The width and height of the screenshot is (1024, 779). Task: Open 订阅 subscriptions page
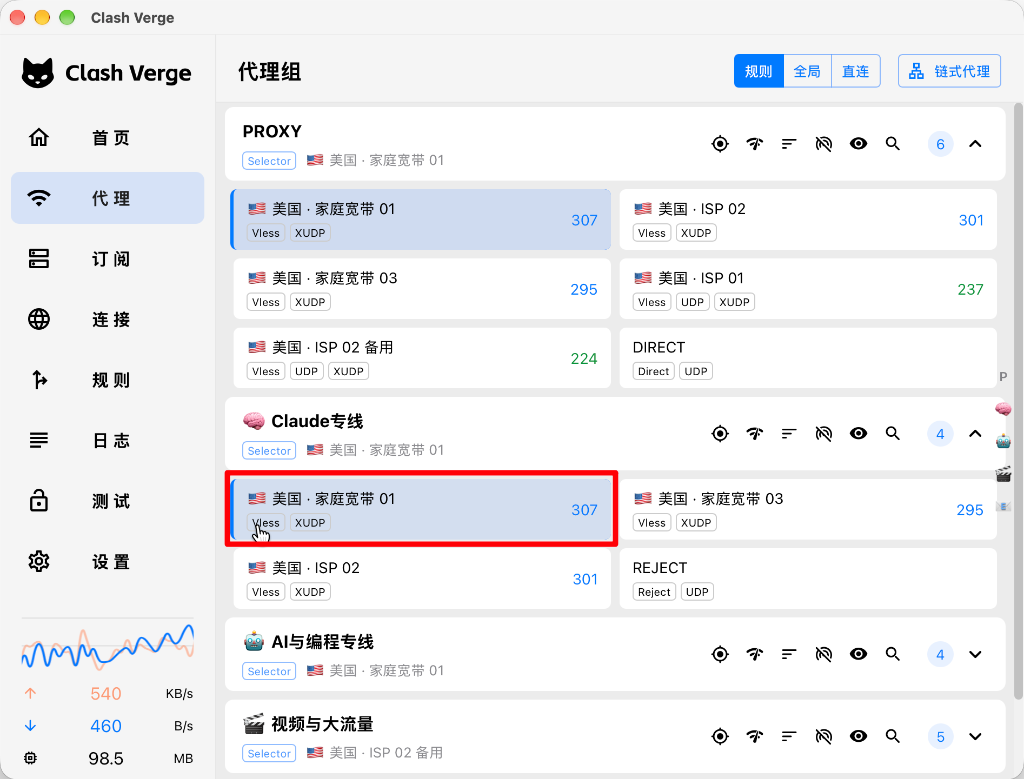[108, 259]
